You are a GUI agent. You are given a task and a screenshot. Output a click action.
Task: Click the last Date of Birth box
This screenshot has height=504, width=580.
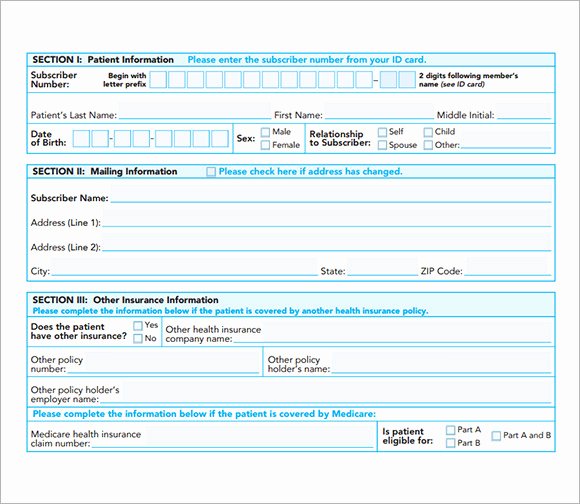click(220, 139)
